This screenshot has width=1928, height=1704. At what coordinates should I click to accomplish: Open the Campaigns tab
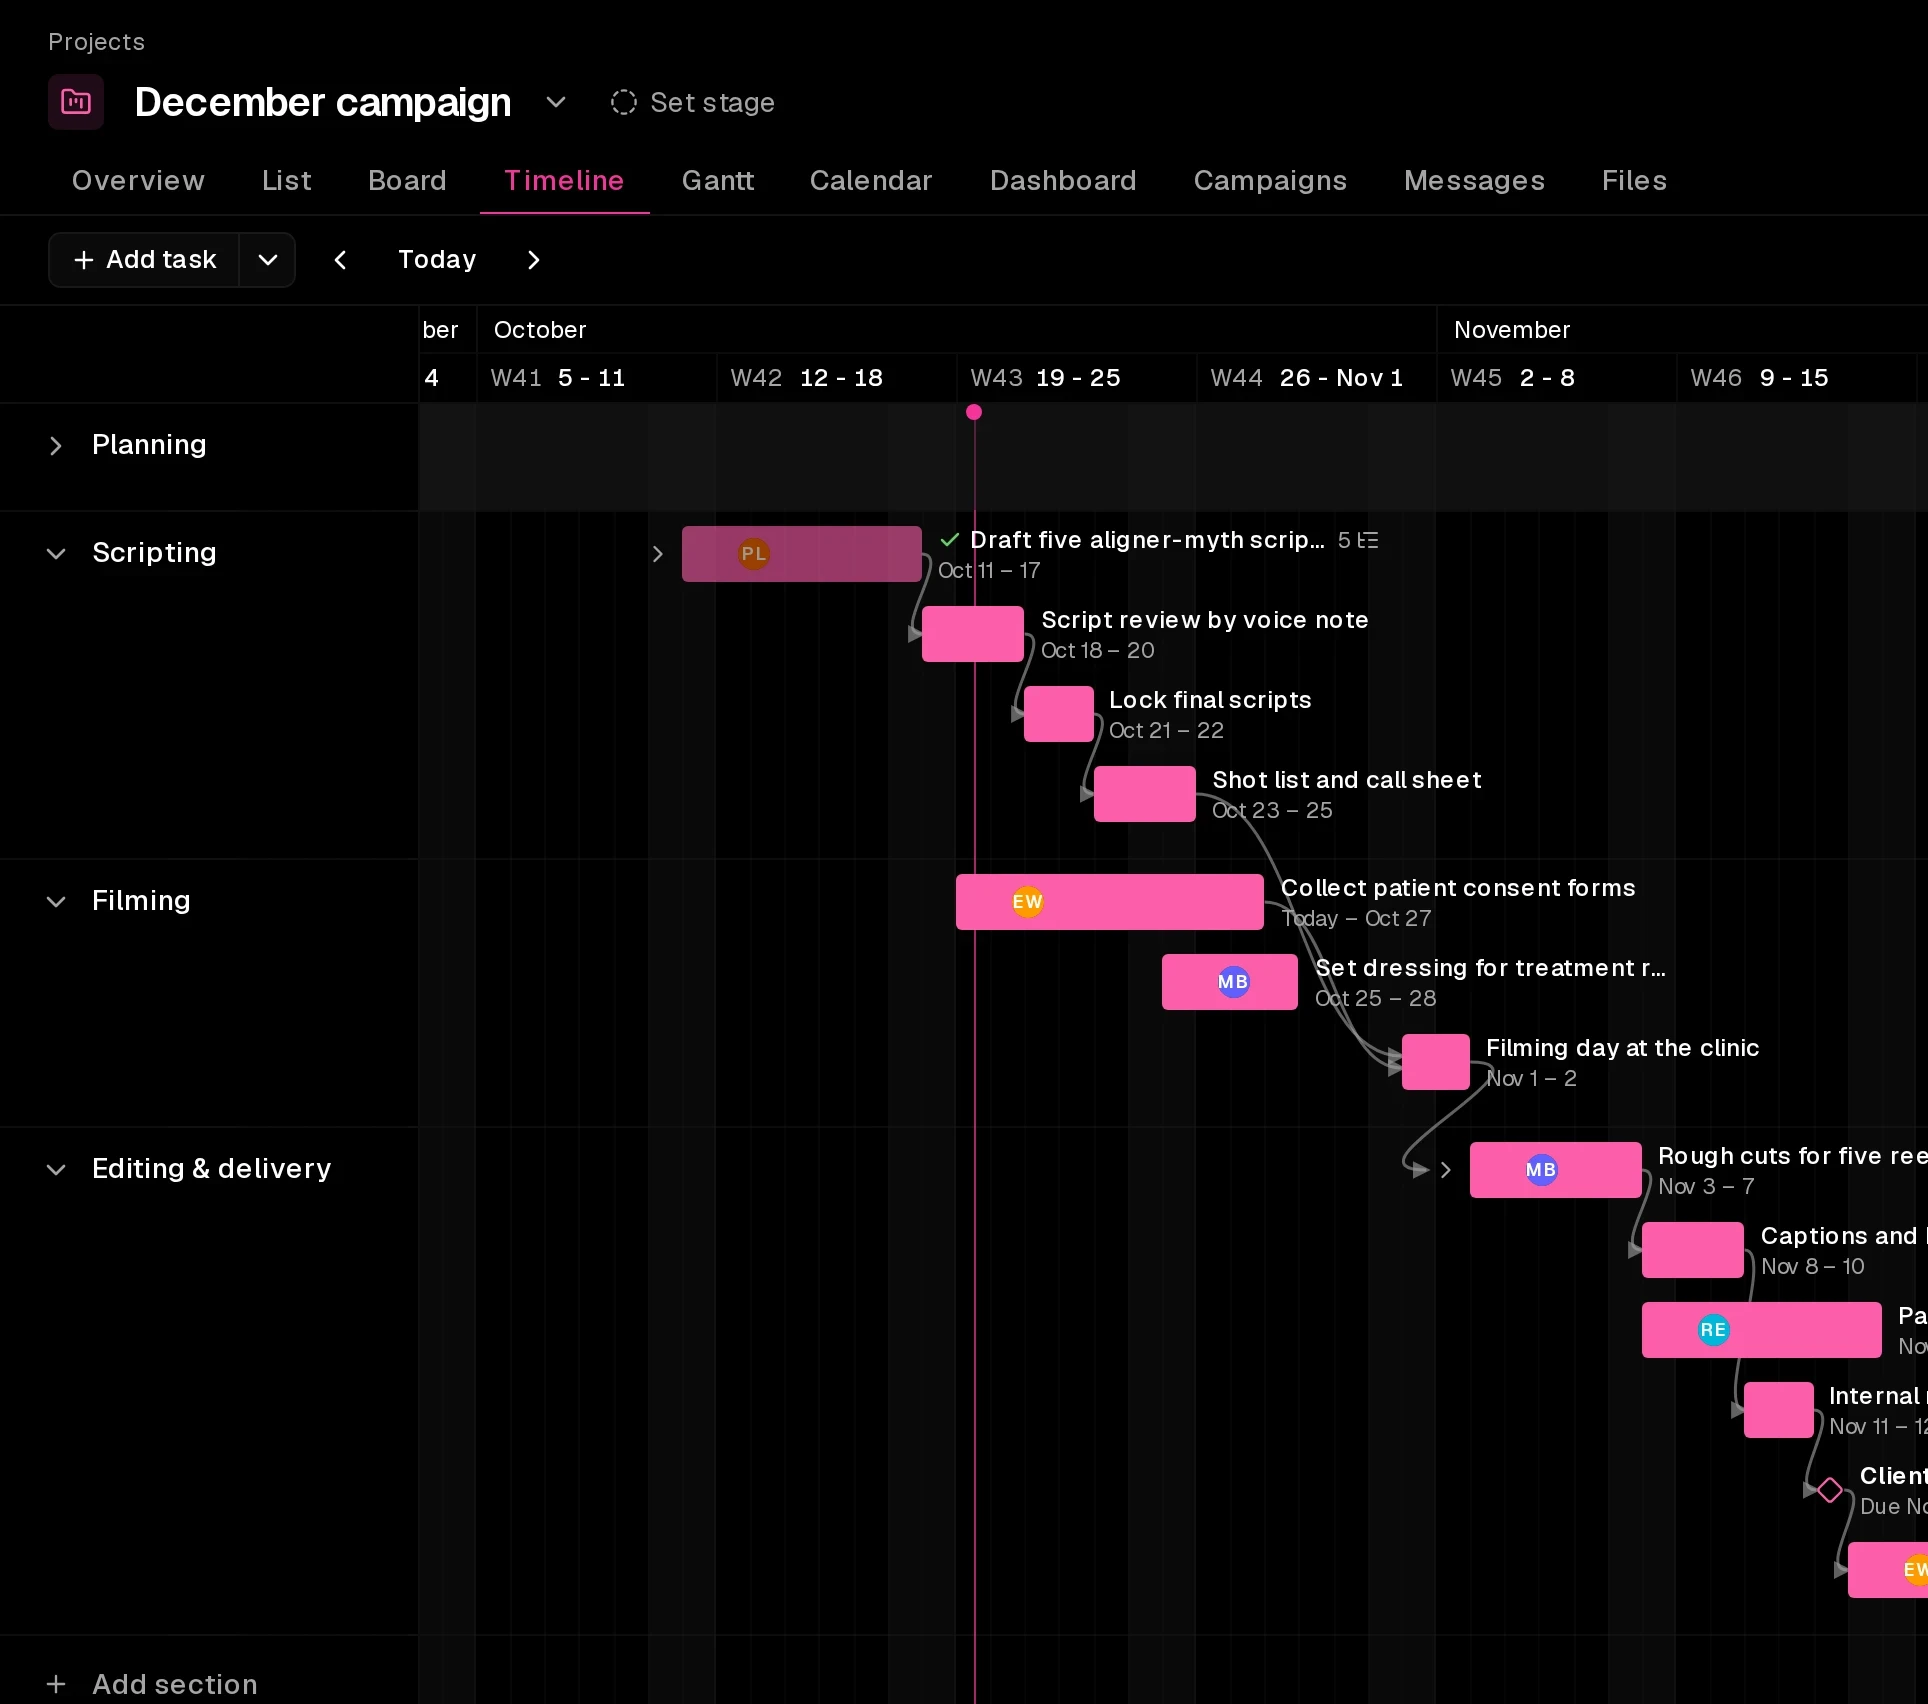(1270, 180)
